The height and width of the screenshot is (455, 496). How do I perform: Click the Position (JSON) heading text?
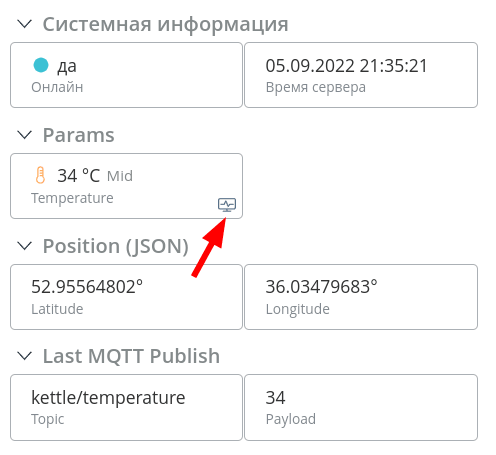[116, 246]
